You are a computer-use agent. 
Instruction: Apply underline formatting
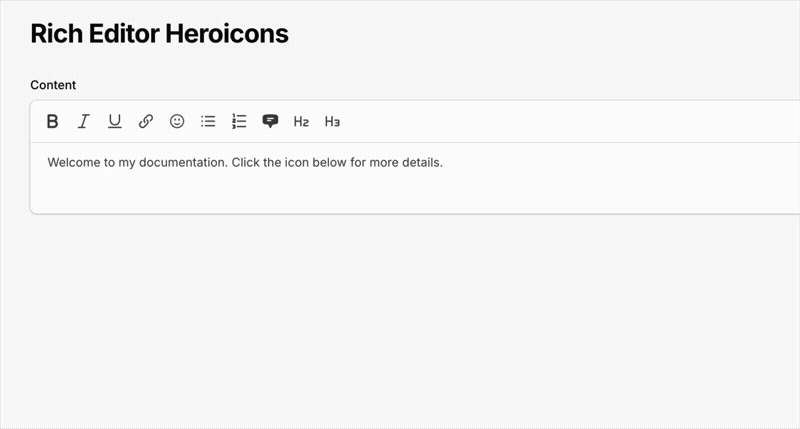click(115, 122)
